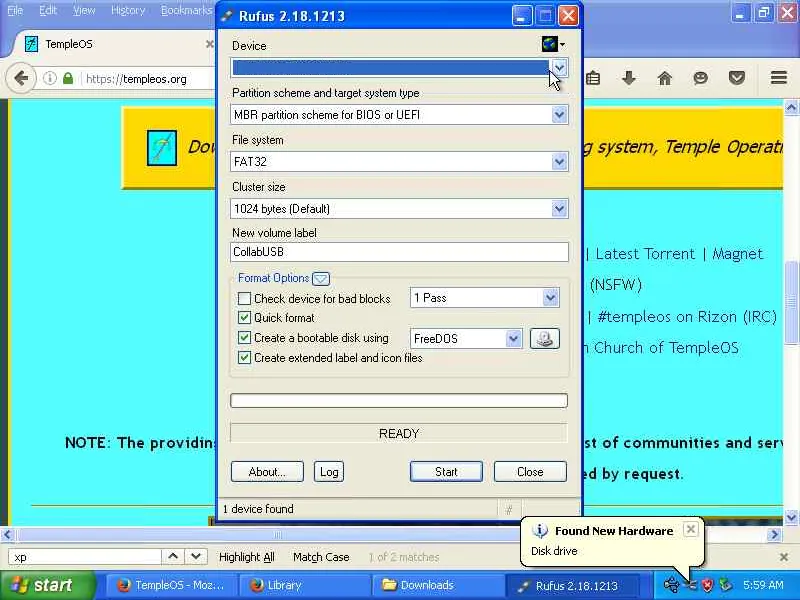Open the Firefox File menu

point(15,11)
